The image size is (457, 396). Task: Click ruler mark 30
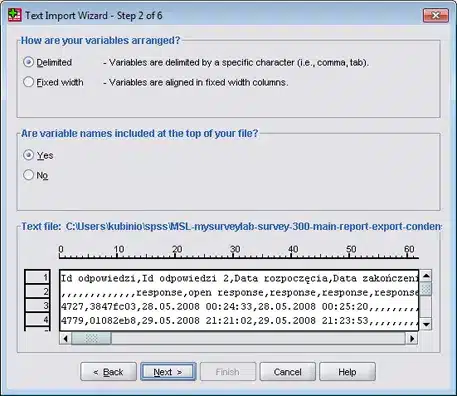[235, 249]
